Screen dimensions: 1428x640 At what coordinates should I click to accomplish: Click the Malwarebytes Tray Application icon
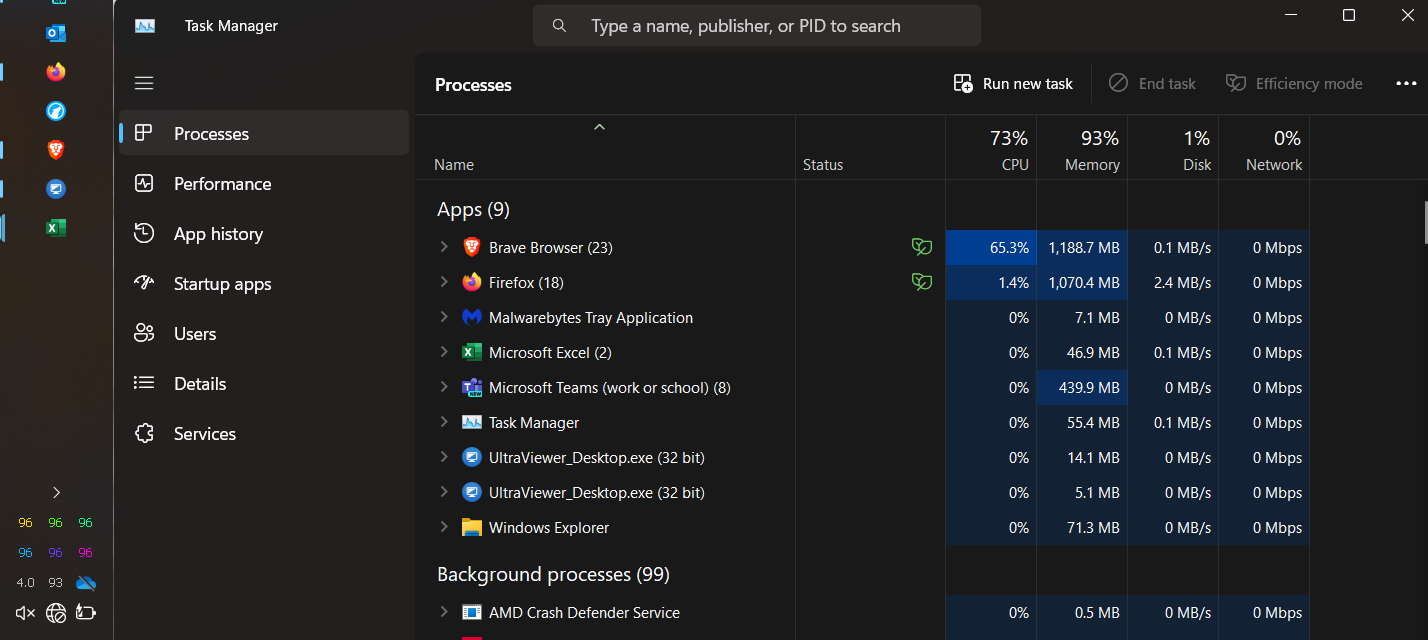472,318
